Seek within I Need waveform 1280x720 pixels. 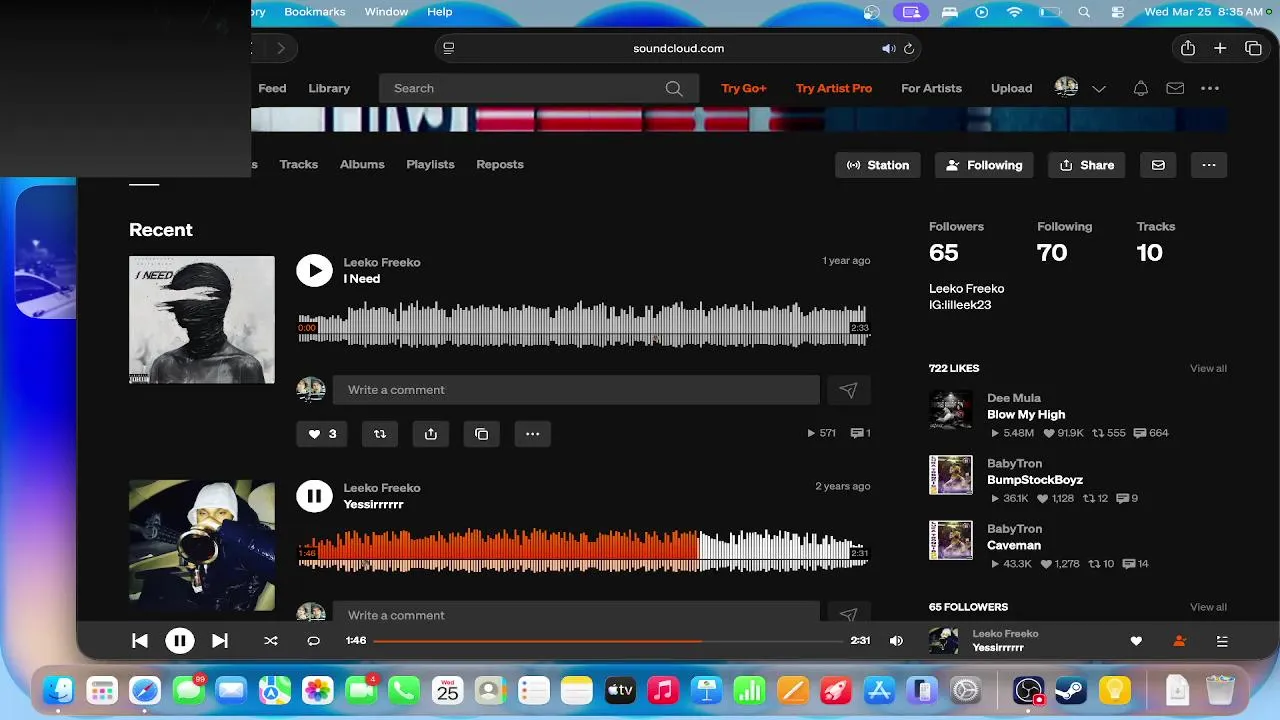[584, 326]
